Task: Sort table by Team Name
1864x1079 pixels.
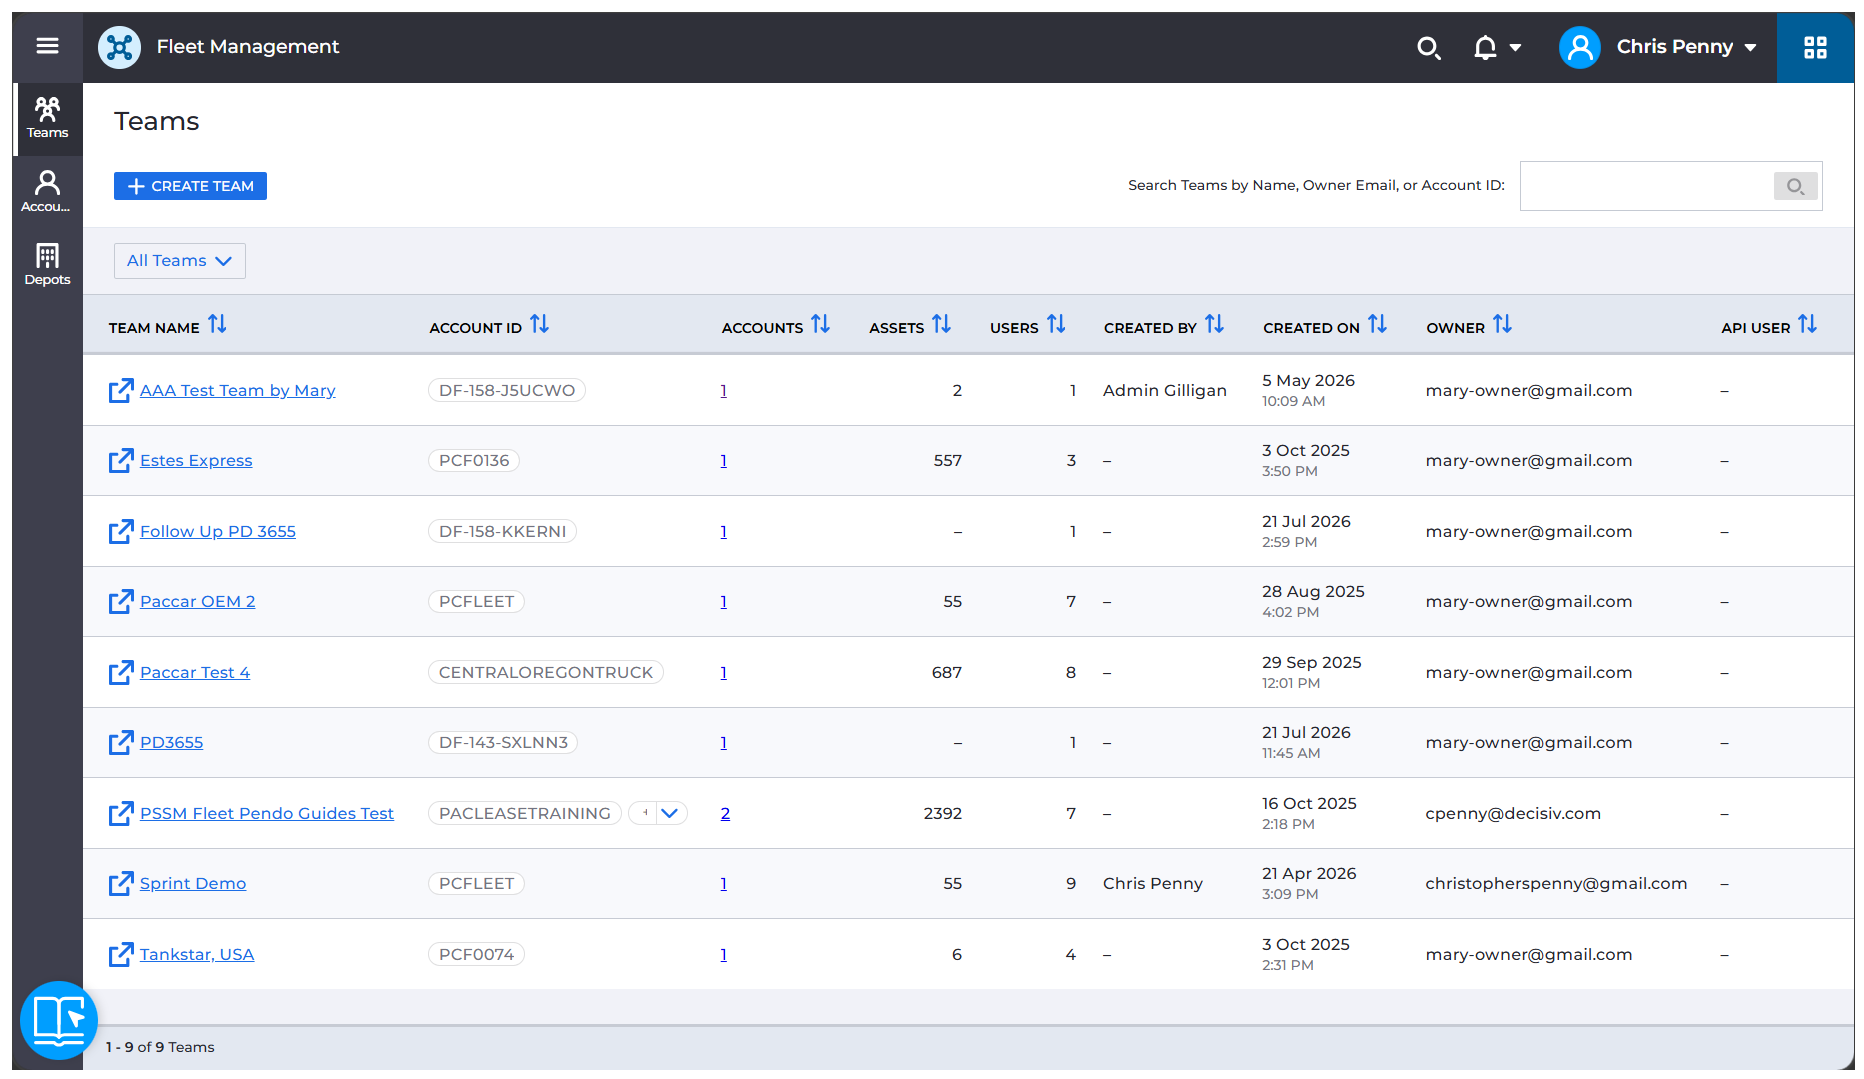Action: [217, 325]
